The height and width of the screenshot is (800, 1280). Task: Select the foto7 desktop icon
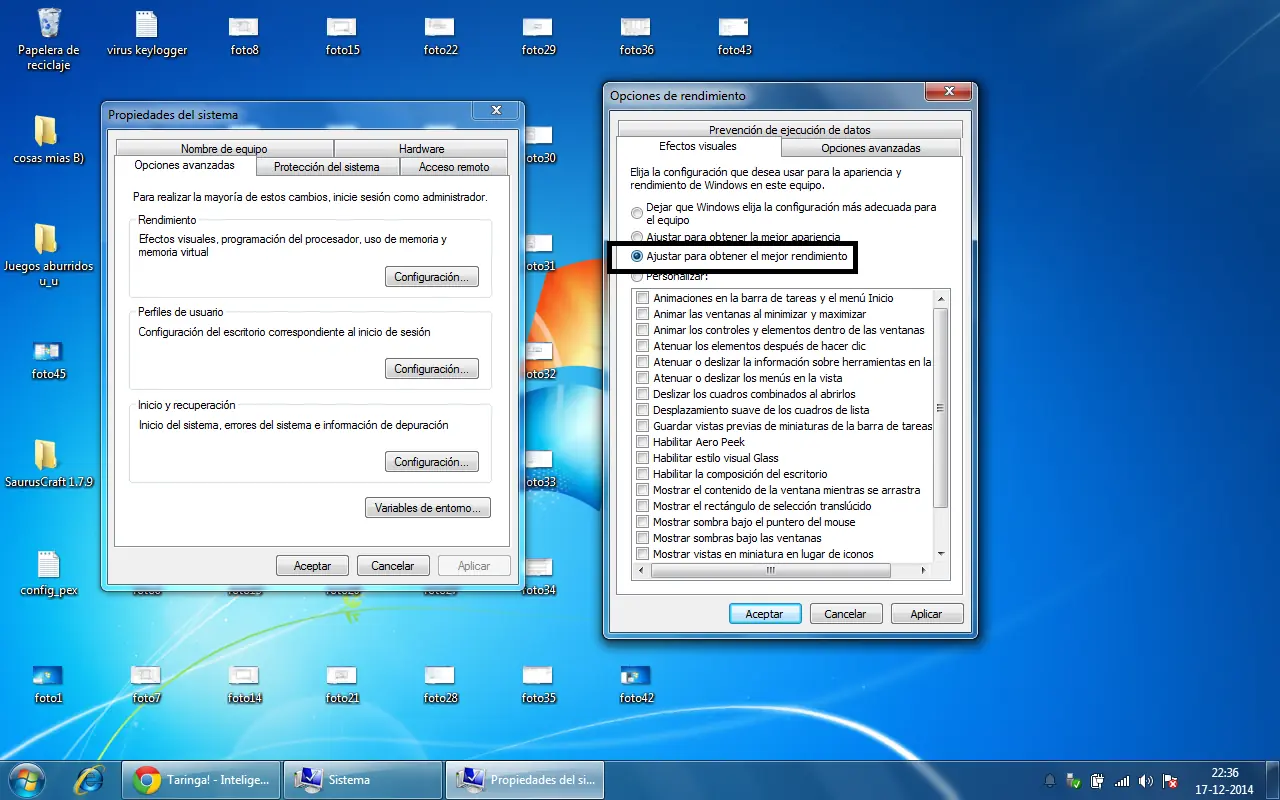(146, 684)
